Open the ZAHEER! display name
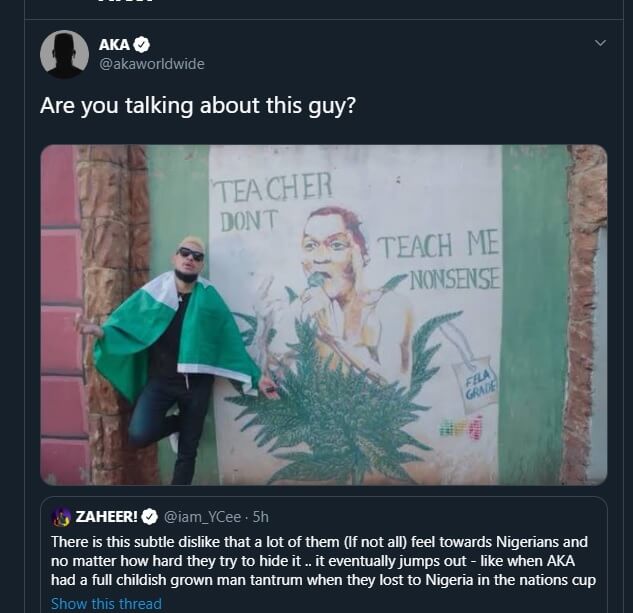 tap(107, 517)
